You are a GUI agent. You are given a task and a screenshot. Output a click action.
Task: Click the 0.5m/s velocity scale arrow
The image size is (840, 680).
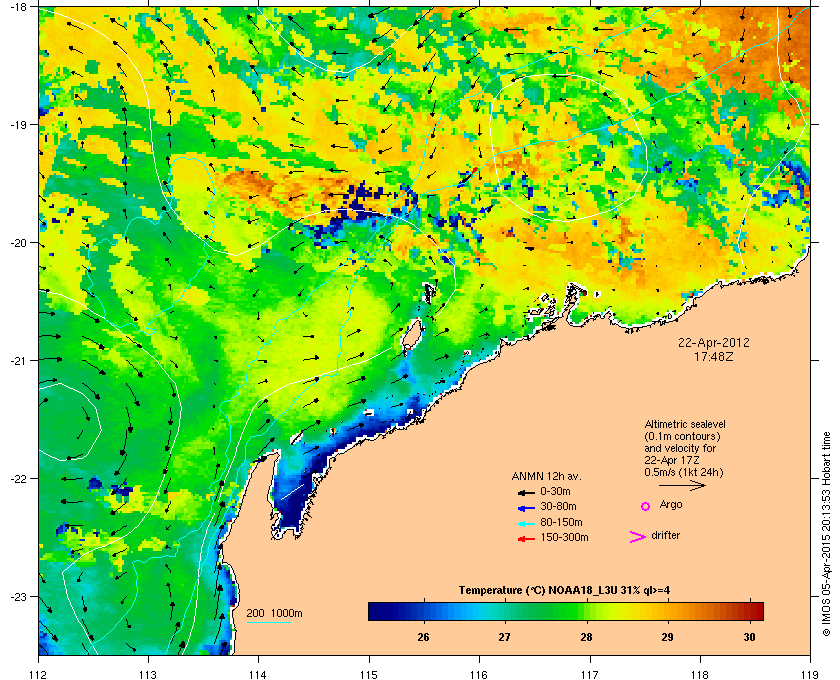click(682, 485)
